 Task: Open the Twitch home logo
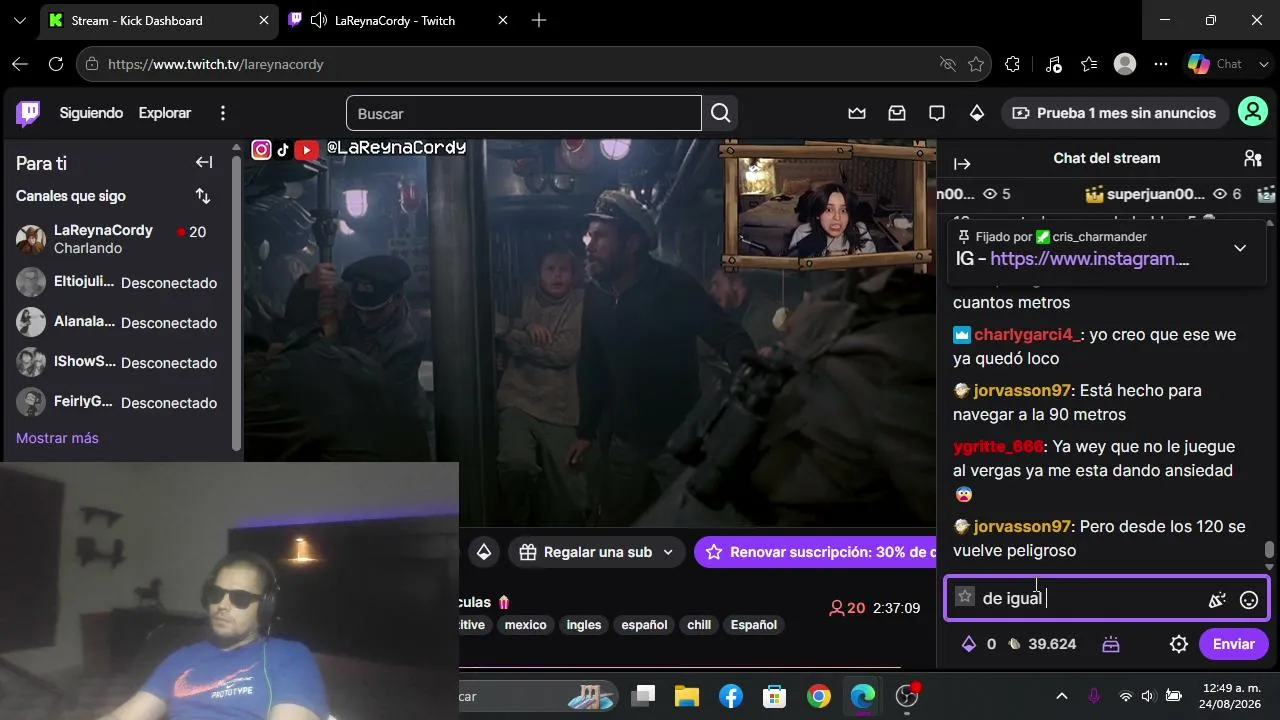29,113
